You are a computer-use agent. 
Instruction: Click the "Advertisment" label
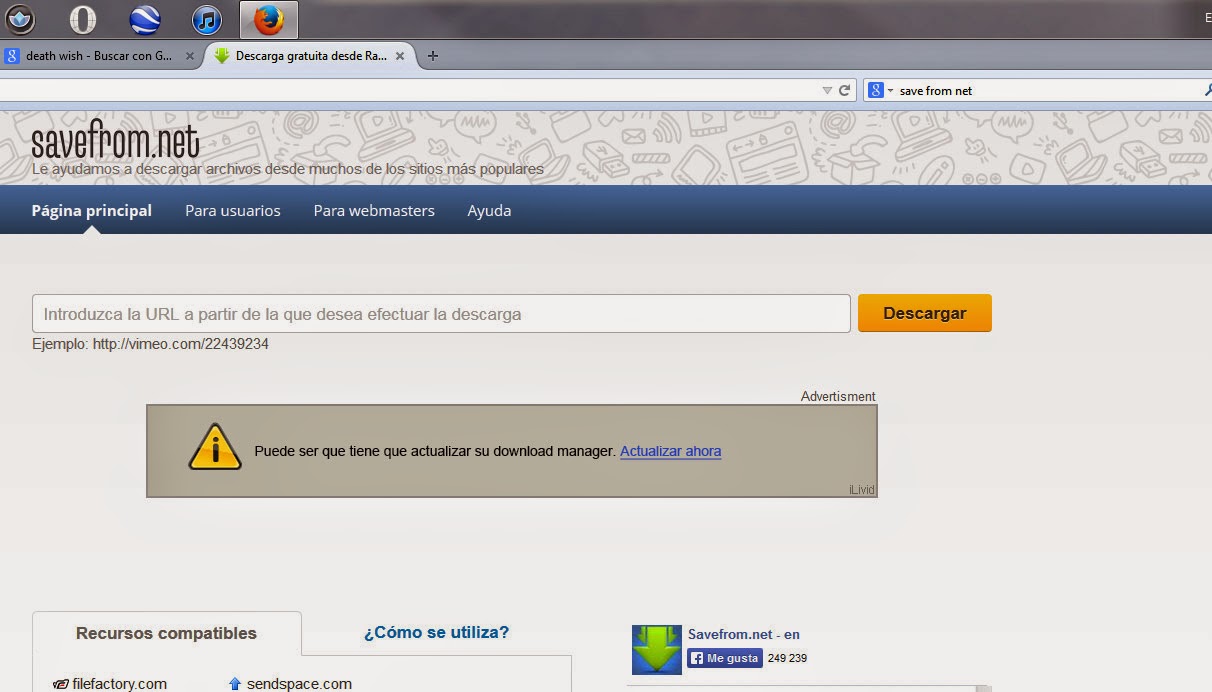838,396
